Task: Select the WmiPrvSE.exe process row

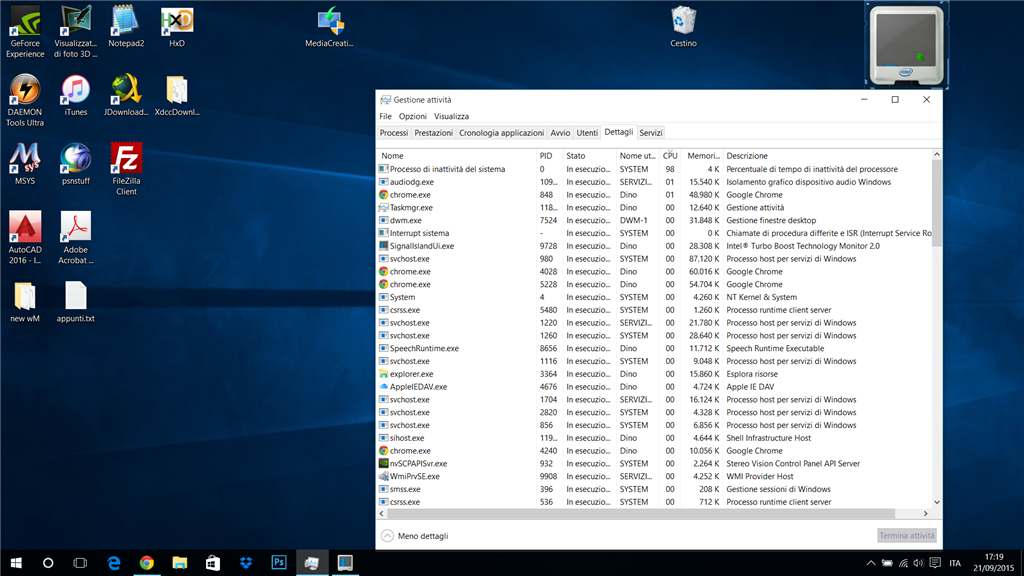Action: tap(655, 476)
